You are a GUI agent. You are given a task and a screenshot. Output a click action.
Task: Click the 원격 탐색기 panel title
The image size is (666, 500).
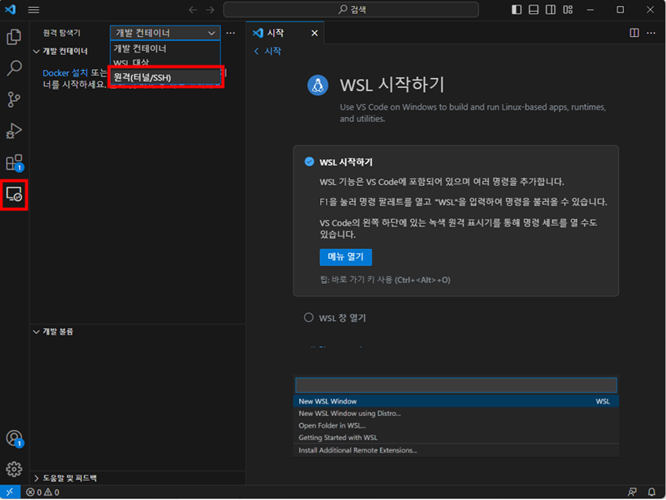(x=62, y=33)
